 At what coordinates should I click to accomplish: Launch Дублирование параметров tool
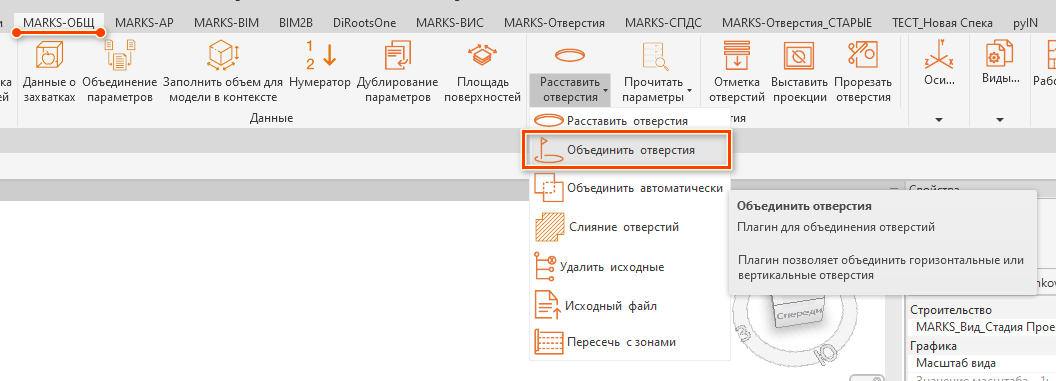click(397, 71)
